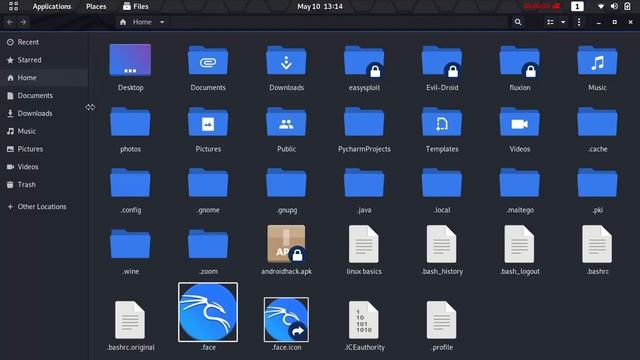Open the Music folder icon in grid

tap(597, 61)
